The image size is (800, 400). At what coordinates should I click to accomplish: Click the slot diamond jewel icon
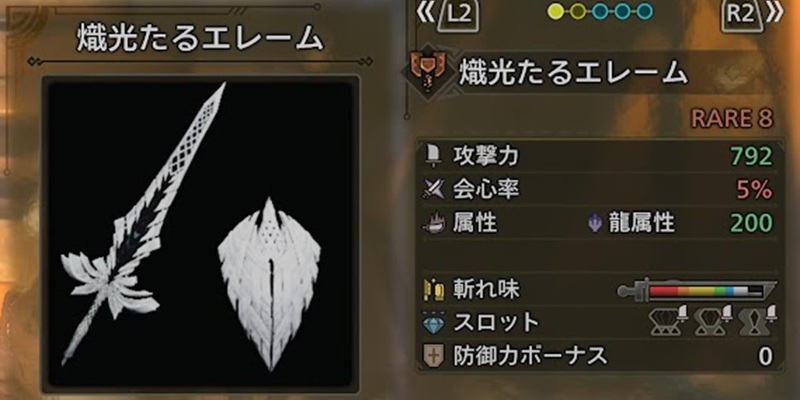434,322
